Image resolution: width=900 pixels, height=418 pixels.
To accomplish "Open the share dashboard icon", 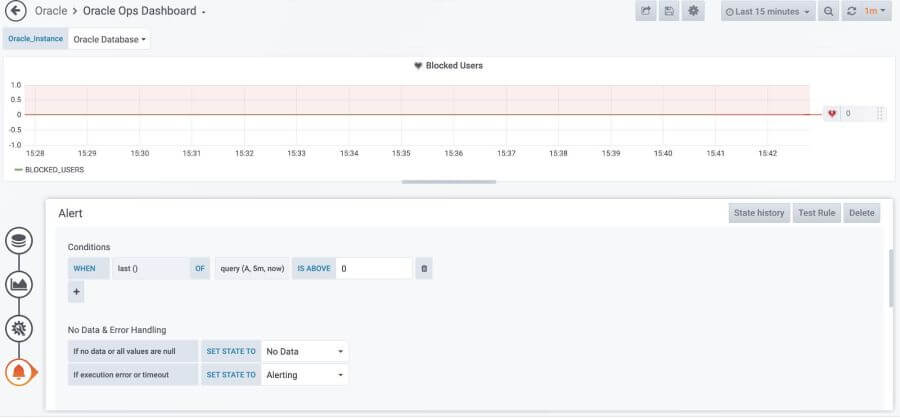I will click(x=646, y=11).
